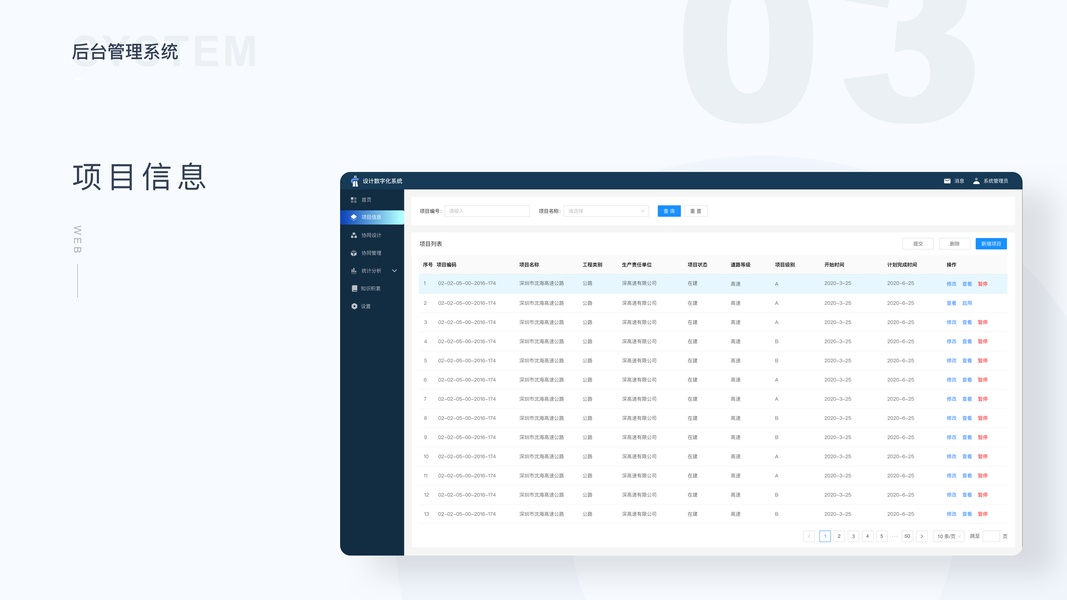Select the 首页 menu item label
The image size is (1067, 600).
point(366,200)
